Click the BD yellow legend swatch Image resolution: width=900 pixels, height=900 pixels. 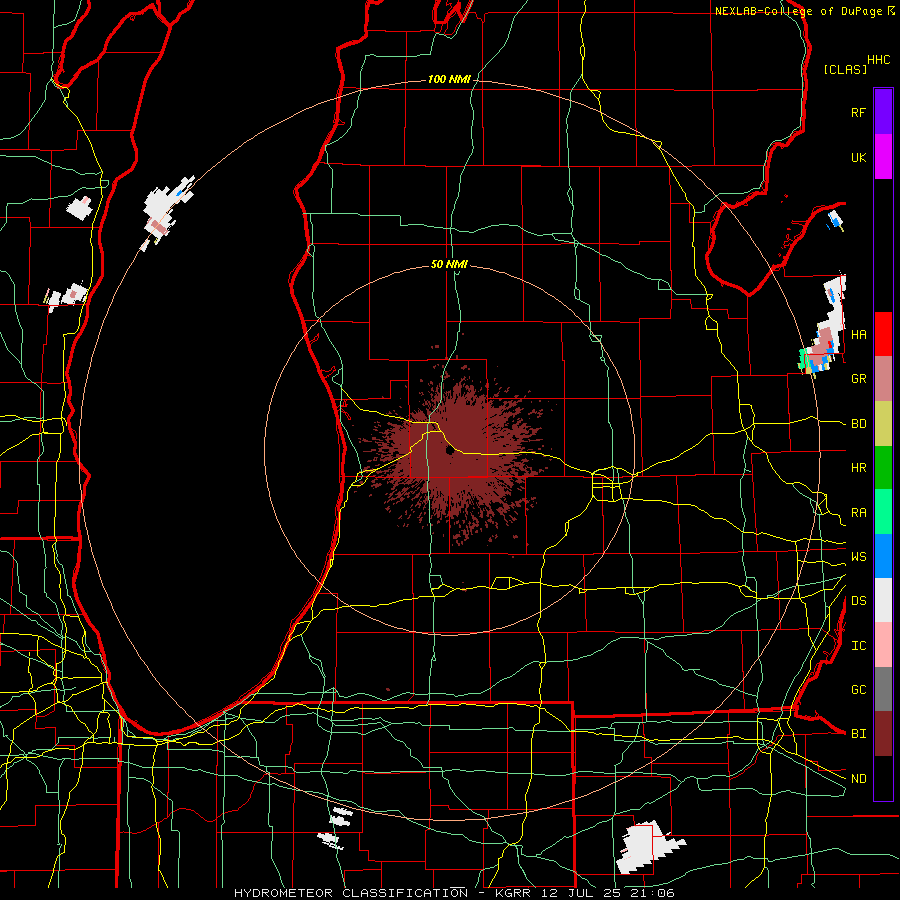883,423
